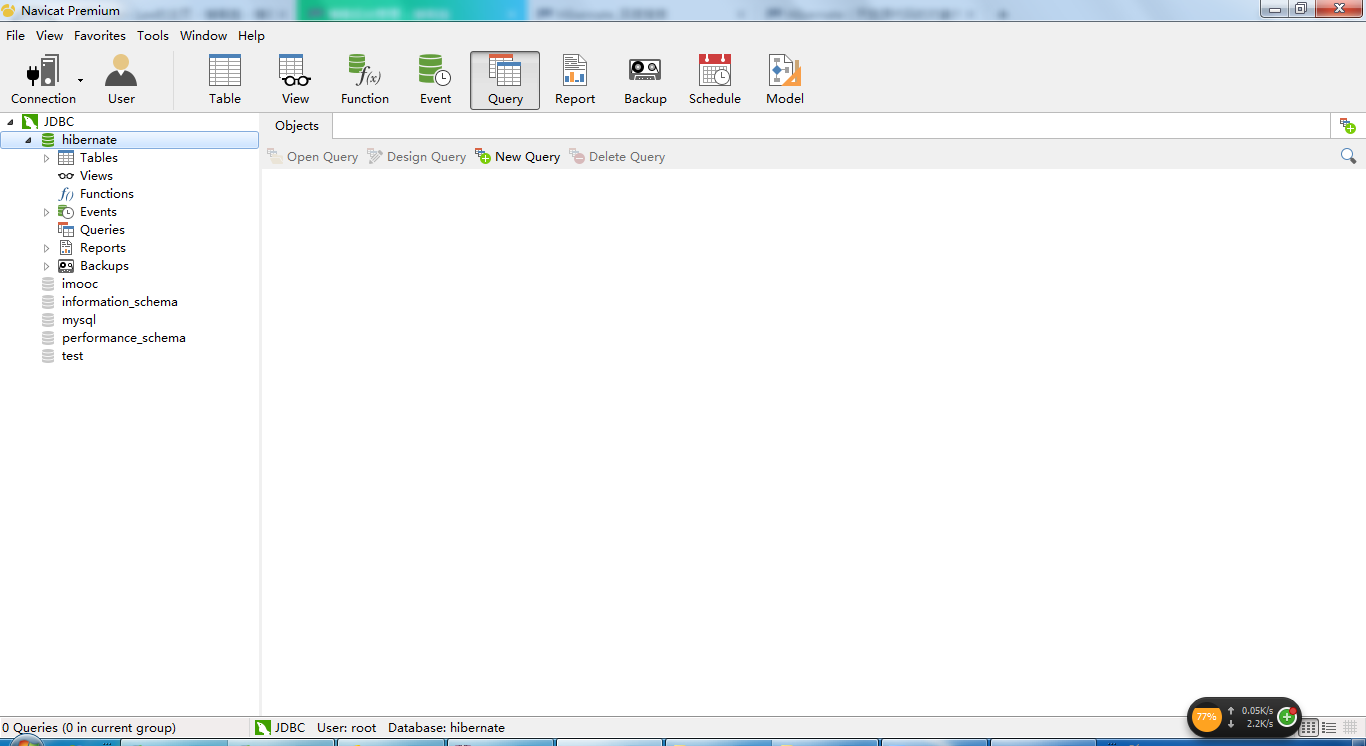Image resolution: width=1366 pixels, height=746 pixels.
Task: Click the Design Query button
Action: pyautogui.click(x=417, y=157)
